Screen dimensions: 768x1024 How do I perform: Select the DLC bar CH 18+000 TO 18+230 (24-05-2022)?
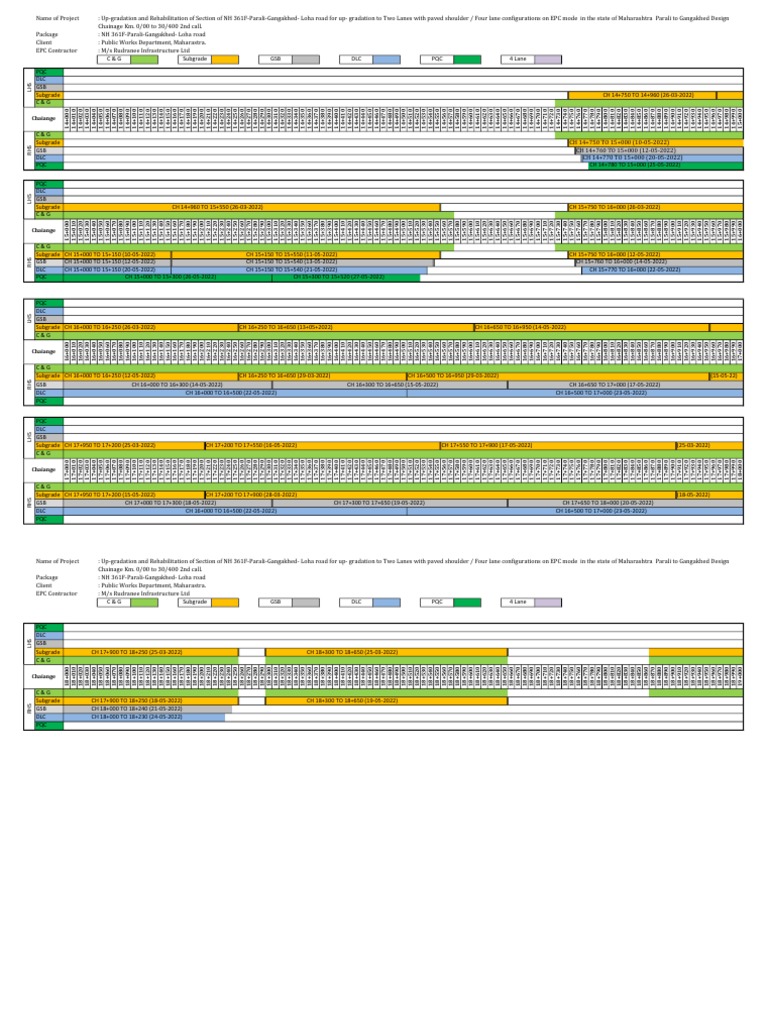pyautogui.click(x=144, y=717)
